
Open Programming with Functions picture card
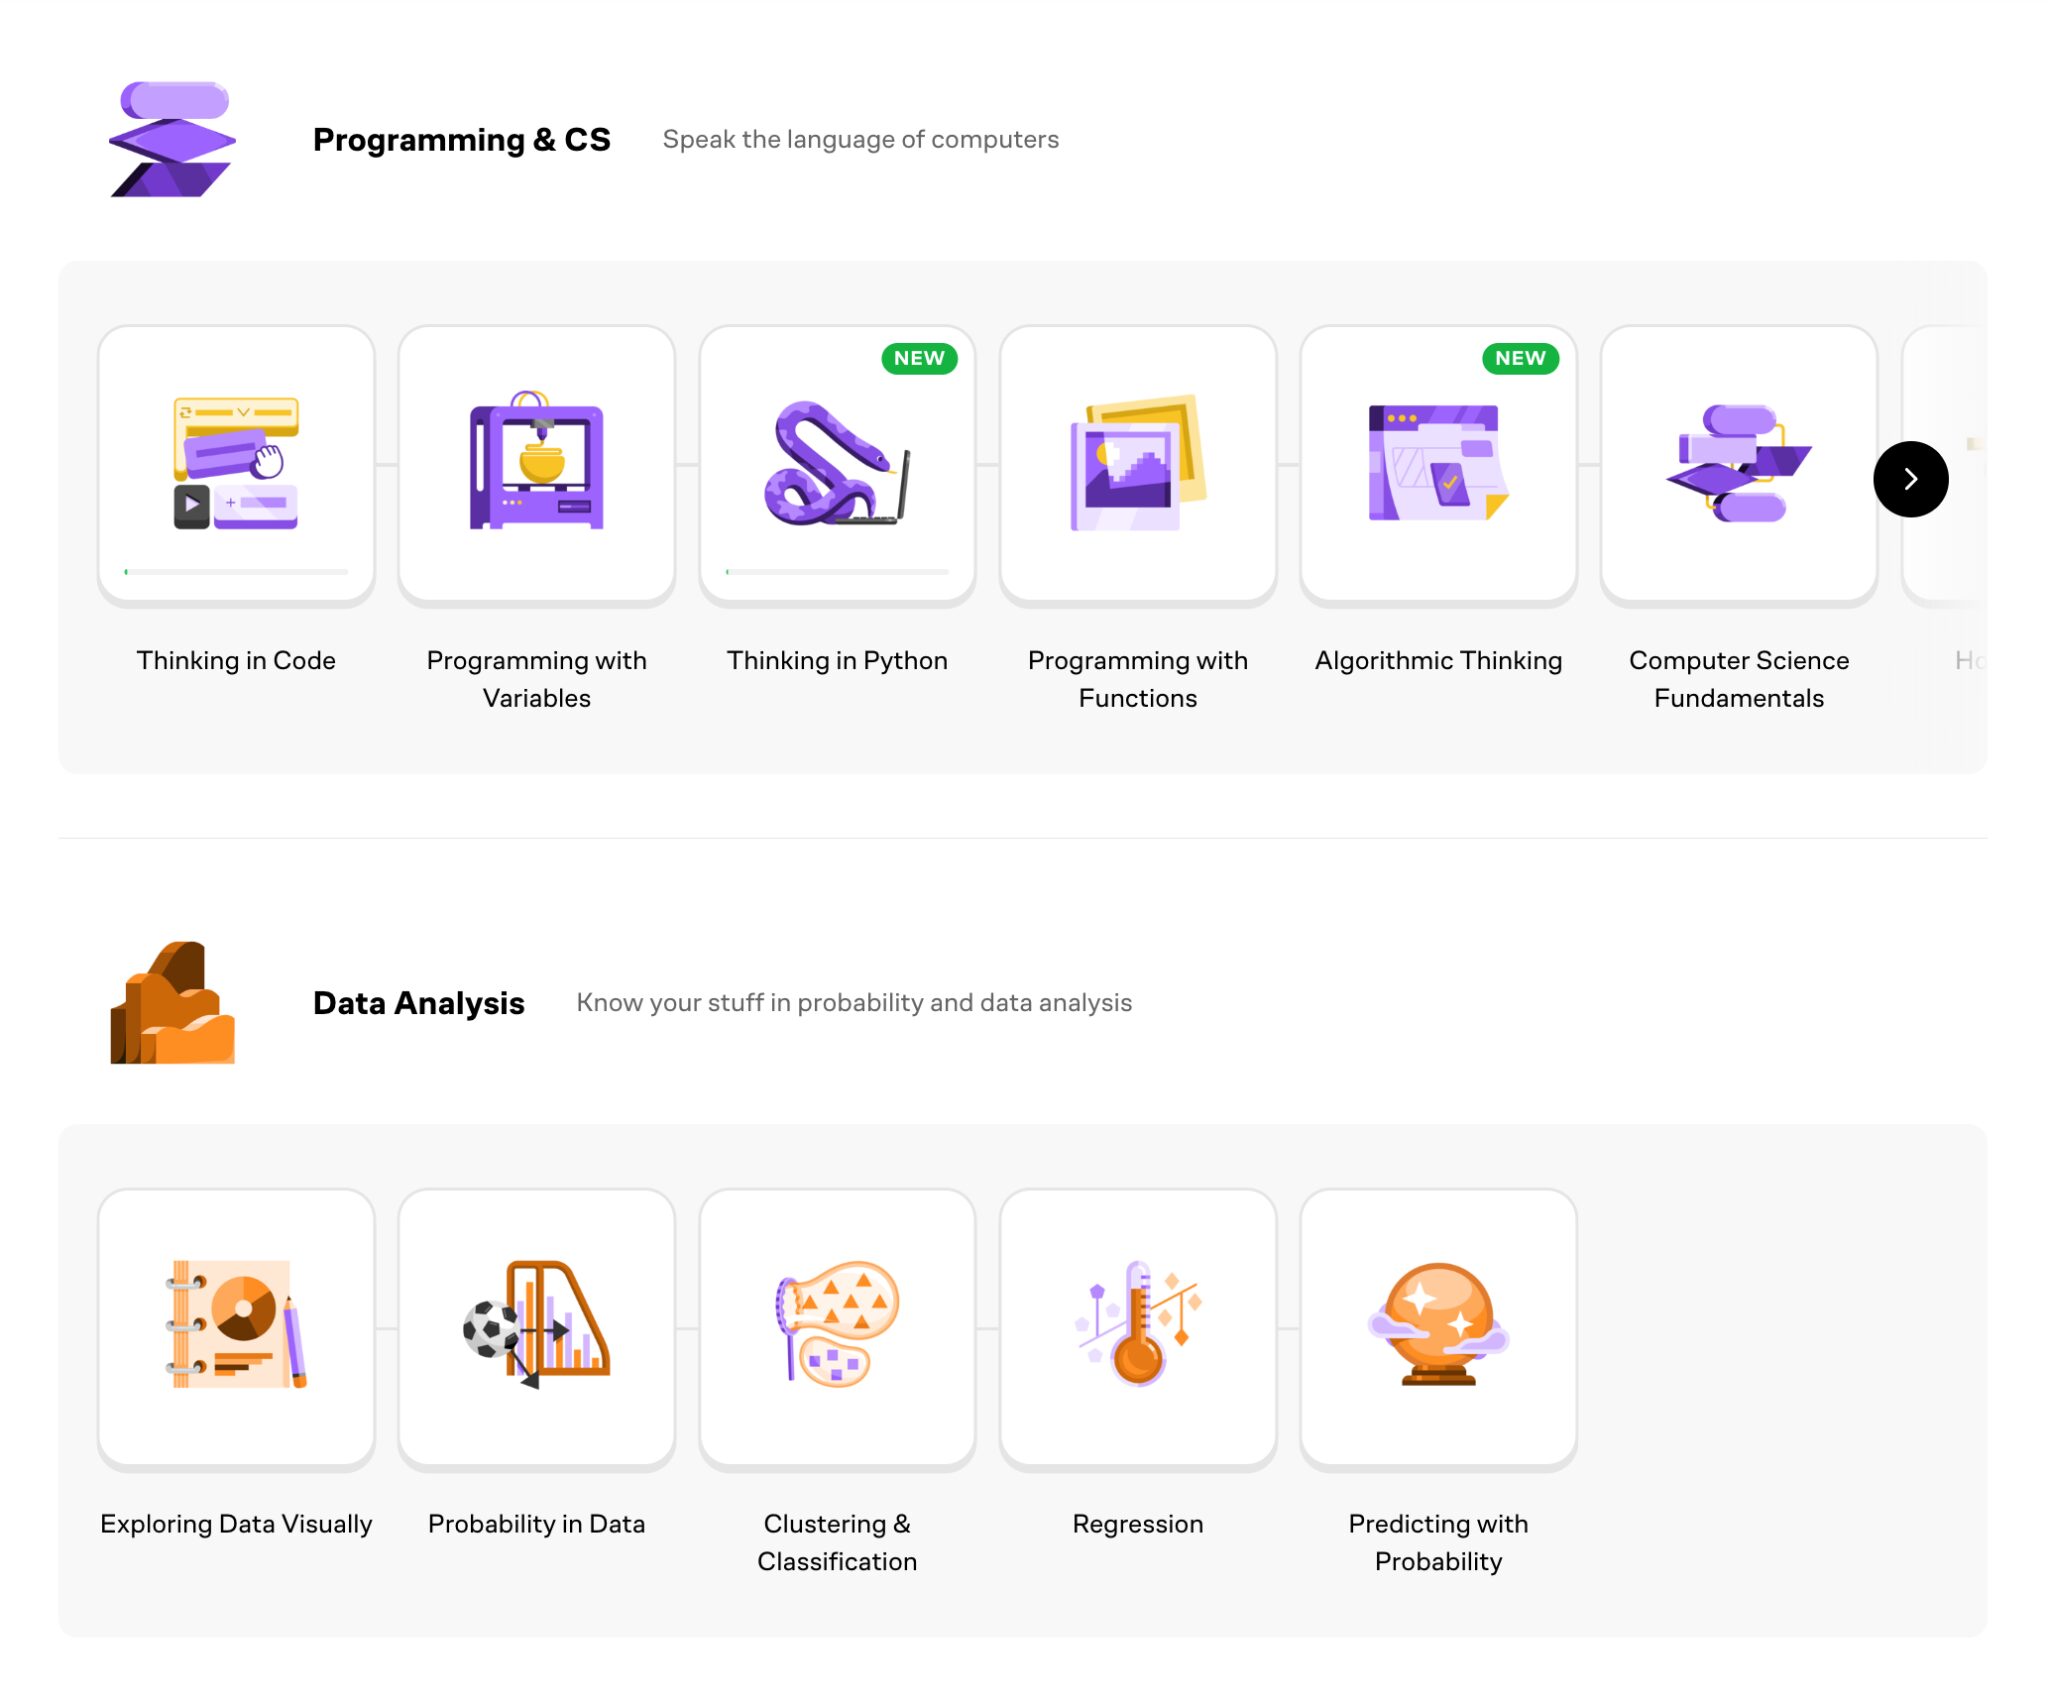pyautogui.click(x=1138, y=464)
